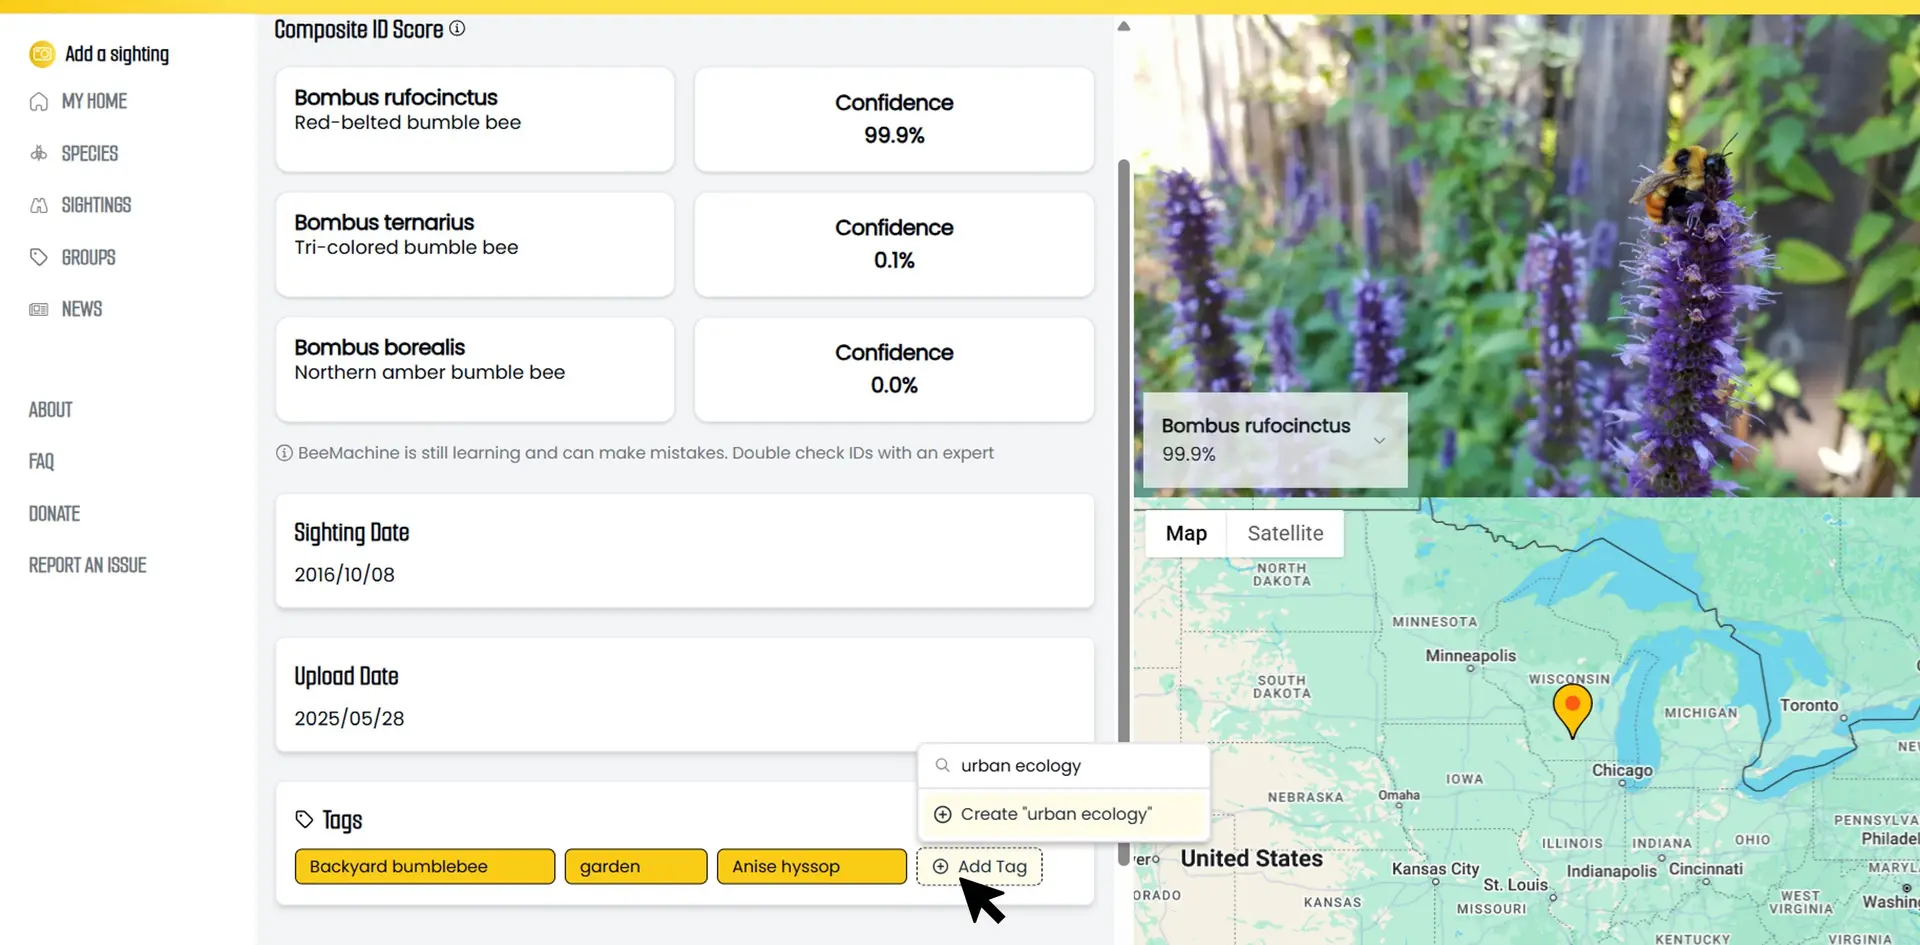Click the Sightings binoculars icon
The height and width of the screenshot is (945, 1920).
(x=38, y=205)
